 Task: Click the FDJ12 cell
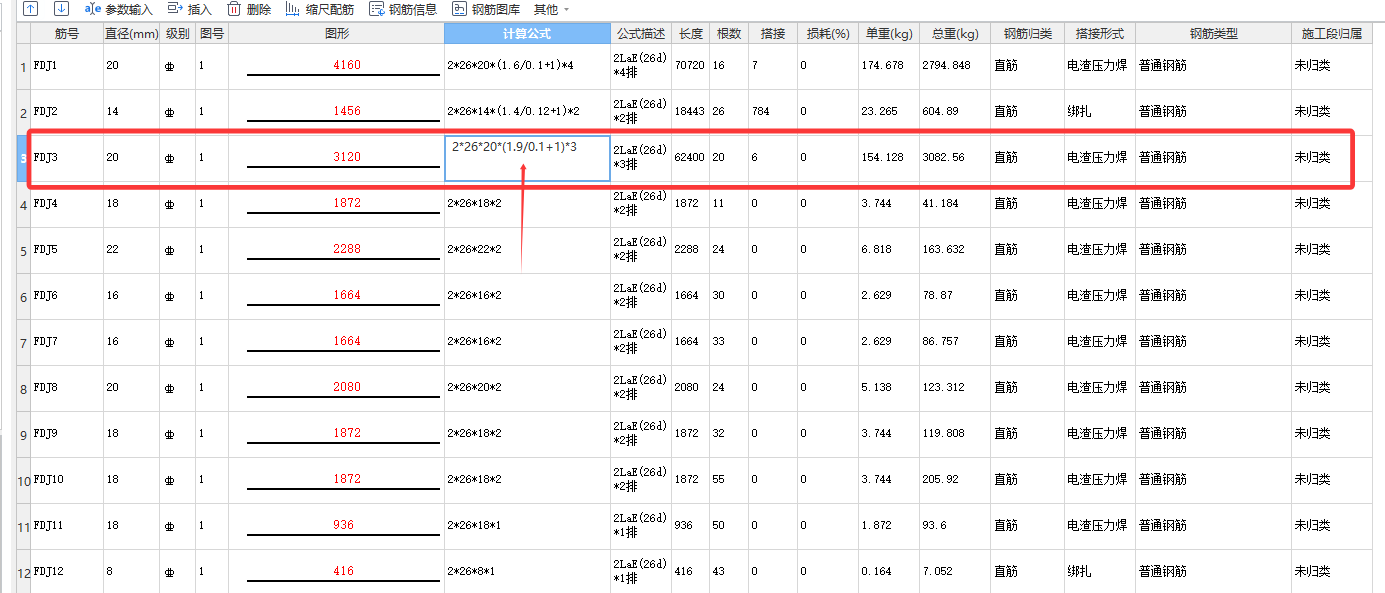pyautogui.click(x=67, y=572)
